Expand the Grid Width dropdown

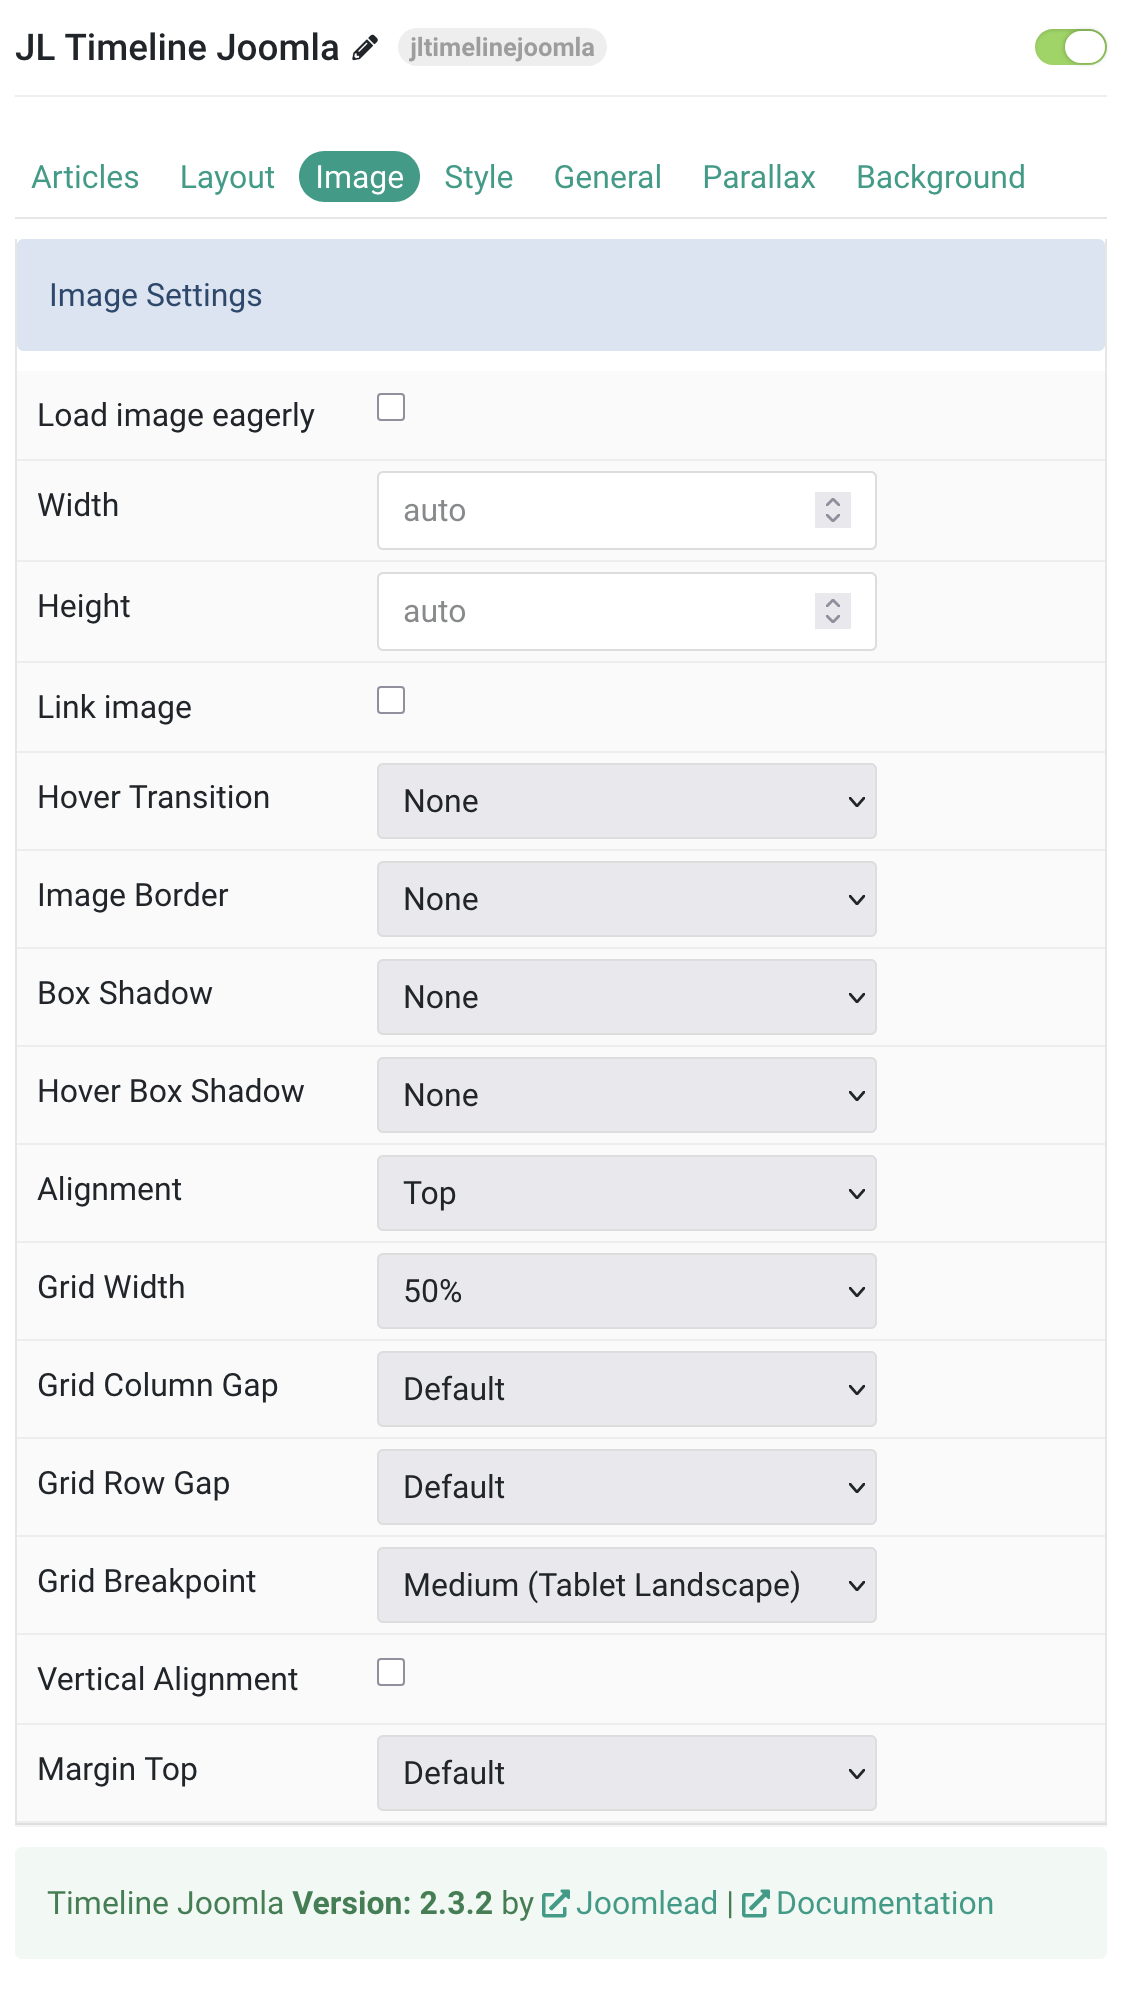point(626,1291)
